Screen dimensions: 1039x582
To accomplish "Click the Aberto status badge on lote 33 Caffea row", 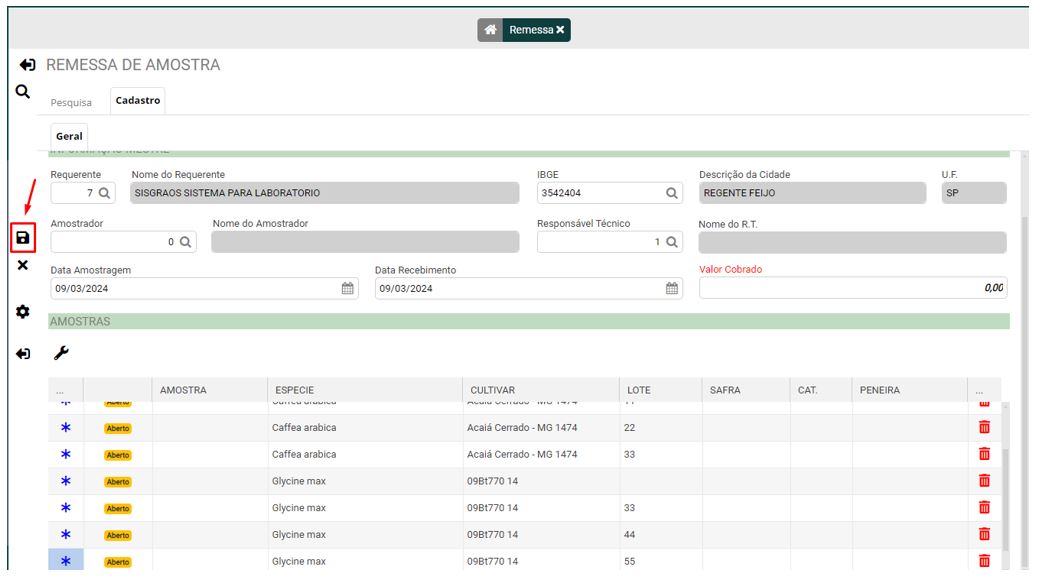I will 118,455.
